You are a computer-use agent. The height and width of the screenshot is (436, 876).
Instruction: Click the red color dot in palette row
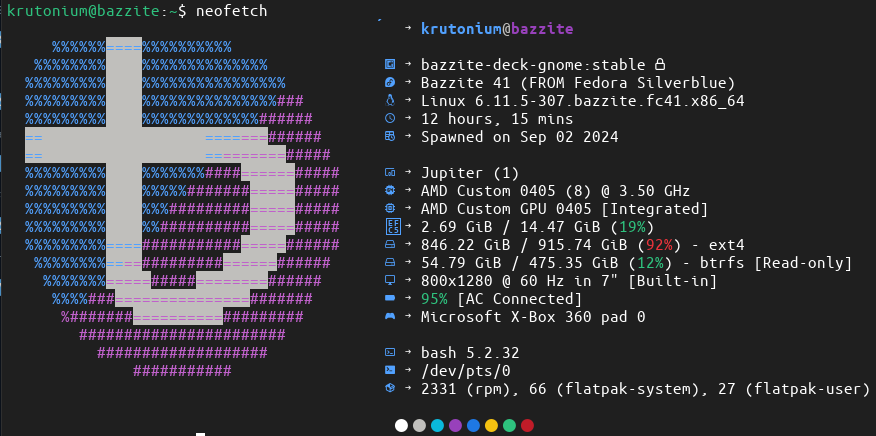[x=527, y=426]
